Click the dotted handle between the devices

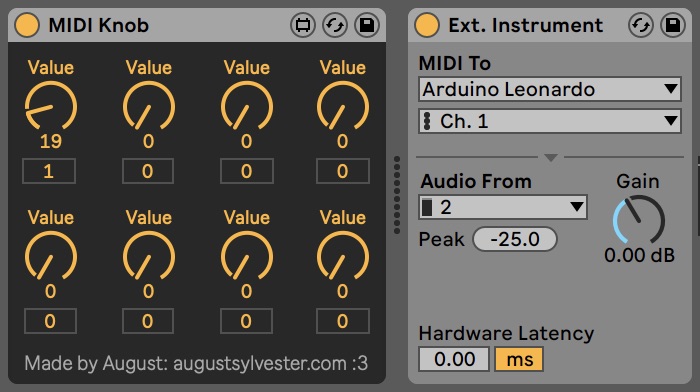pos(397,195)
